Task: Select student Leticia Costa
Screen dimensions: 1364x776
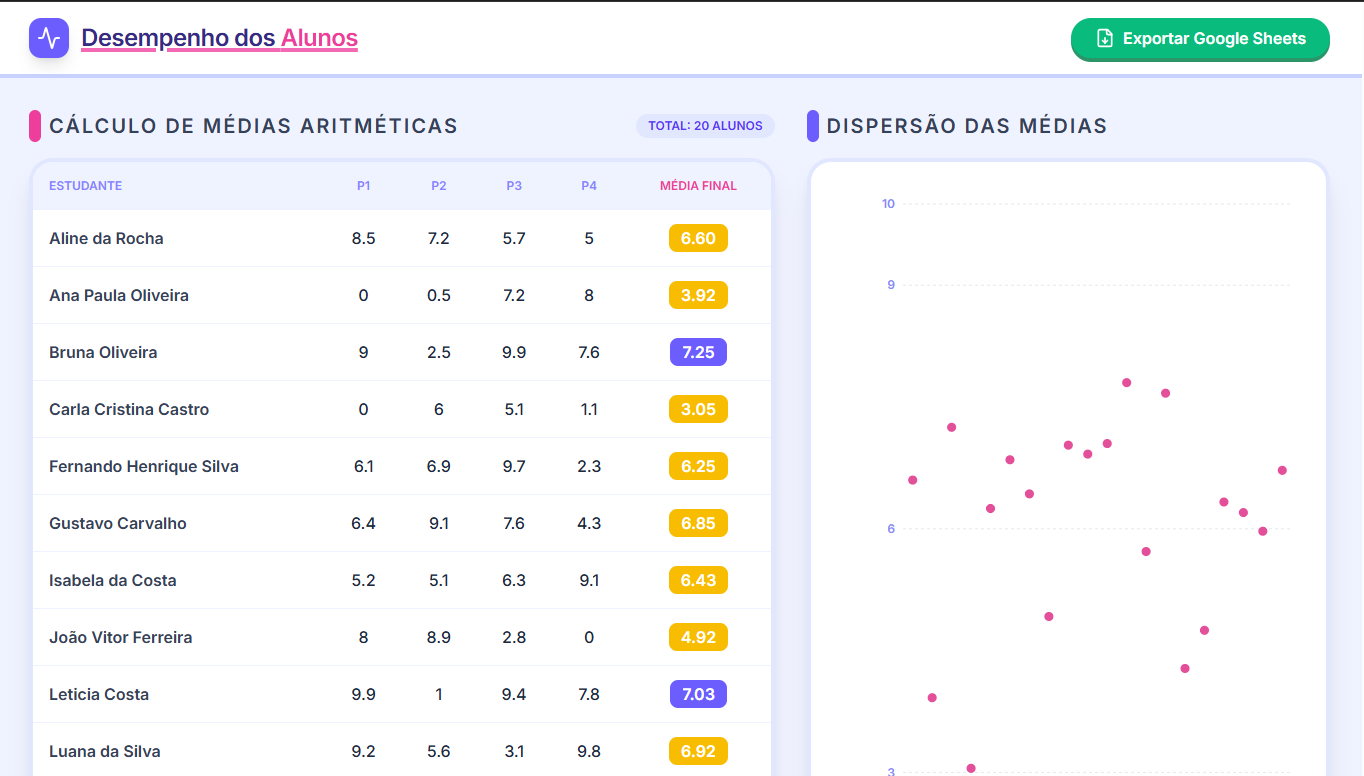Action: (99, 694)
